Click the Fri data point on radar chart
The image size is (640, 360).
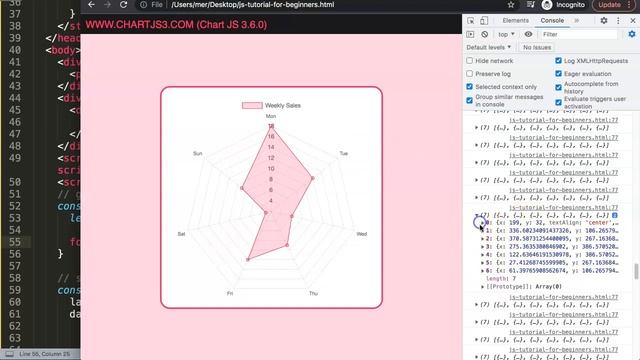[x=248, y=259]
